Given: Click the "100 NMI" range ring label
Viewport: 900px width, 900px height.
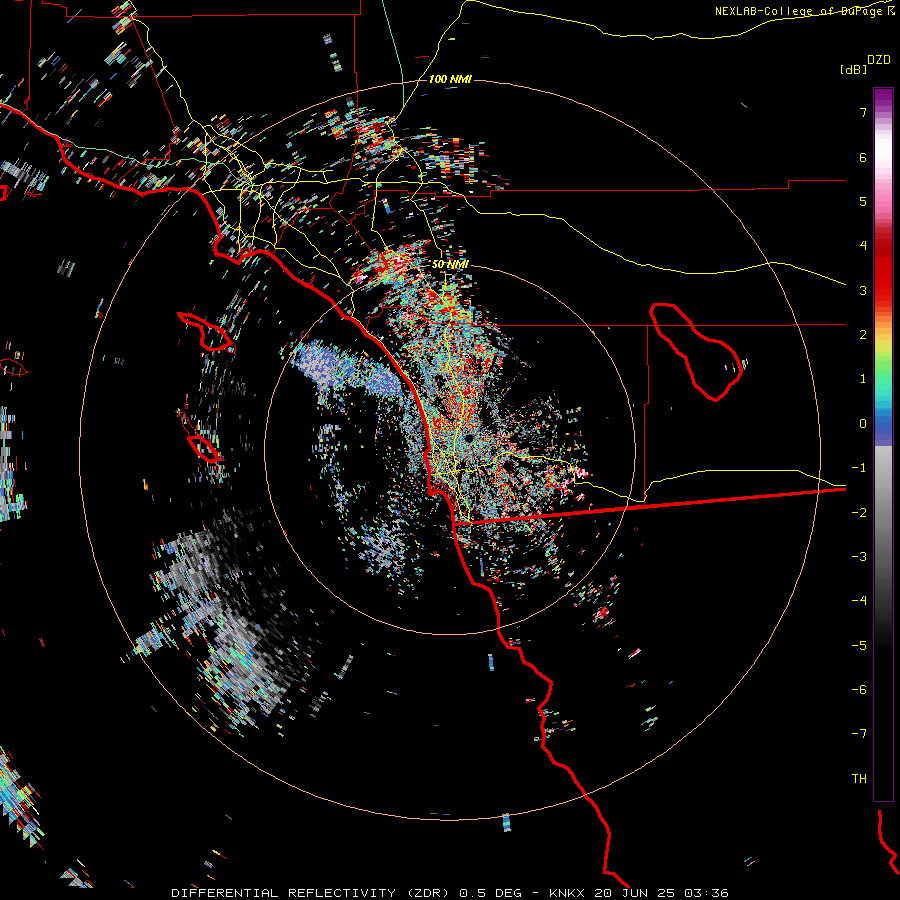Looking at the screenshot, I should point(450,79).
